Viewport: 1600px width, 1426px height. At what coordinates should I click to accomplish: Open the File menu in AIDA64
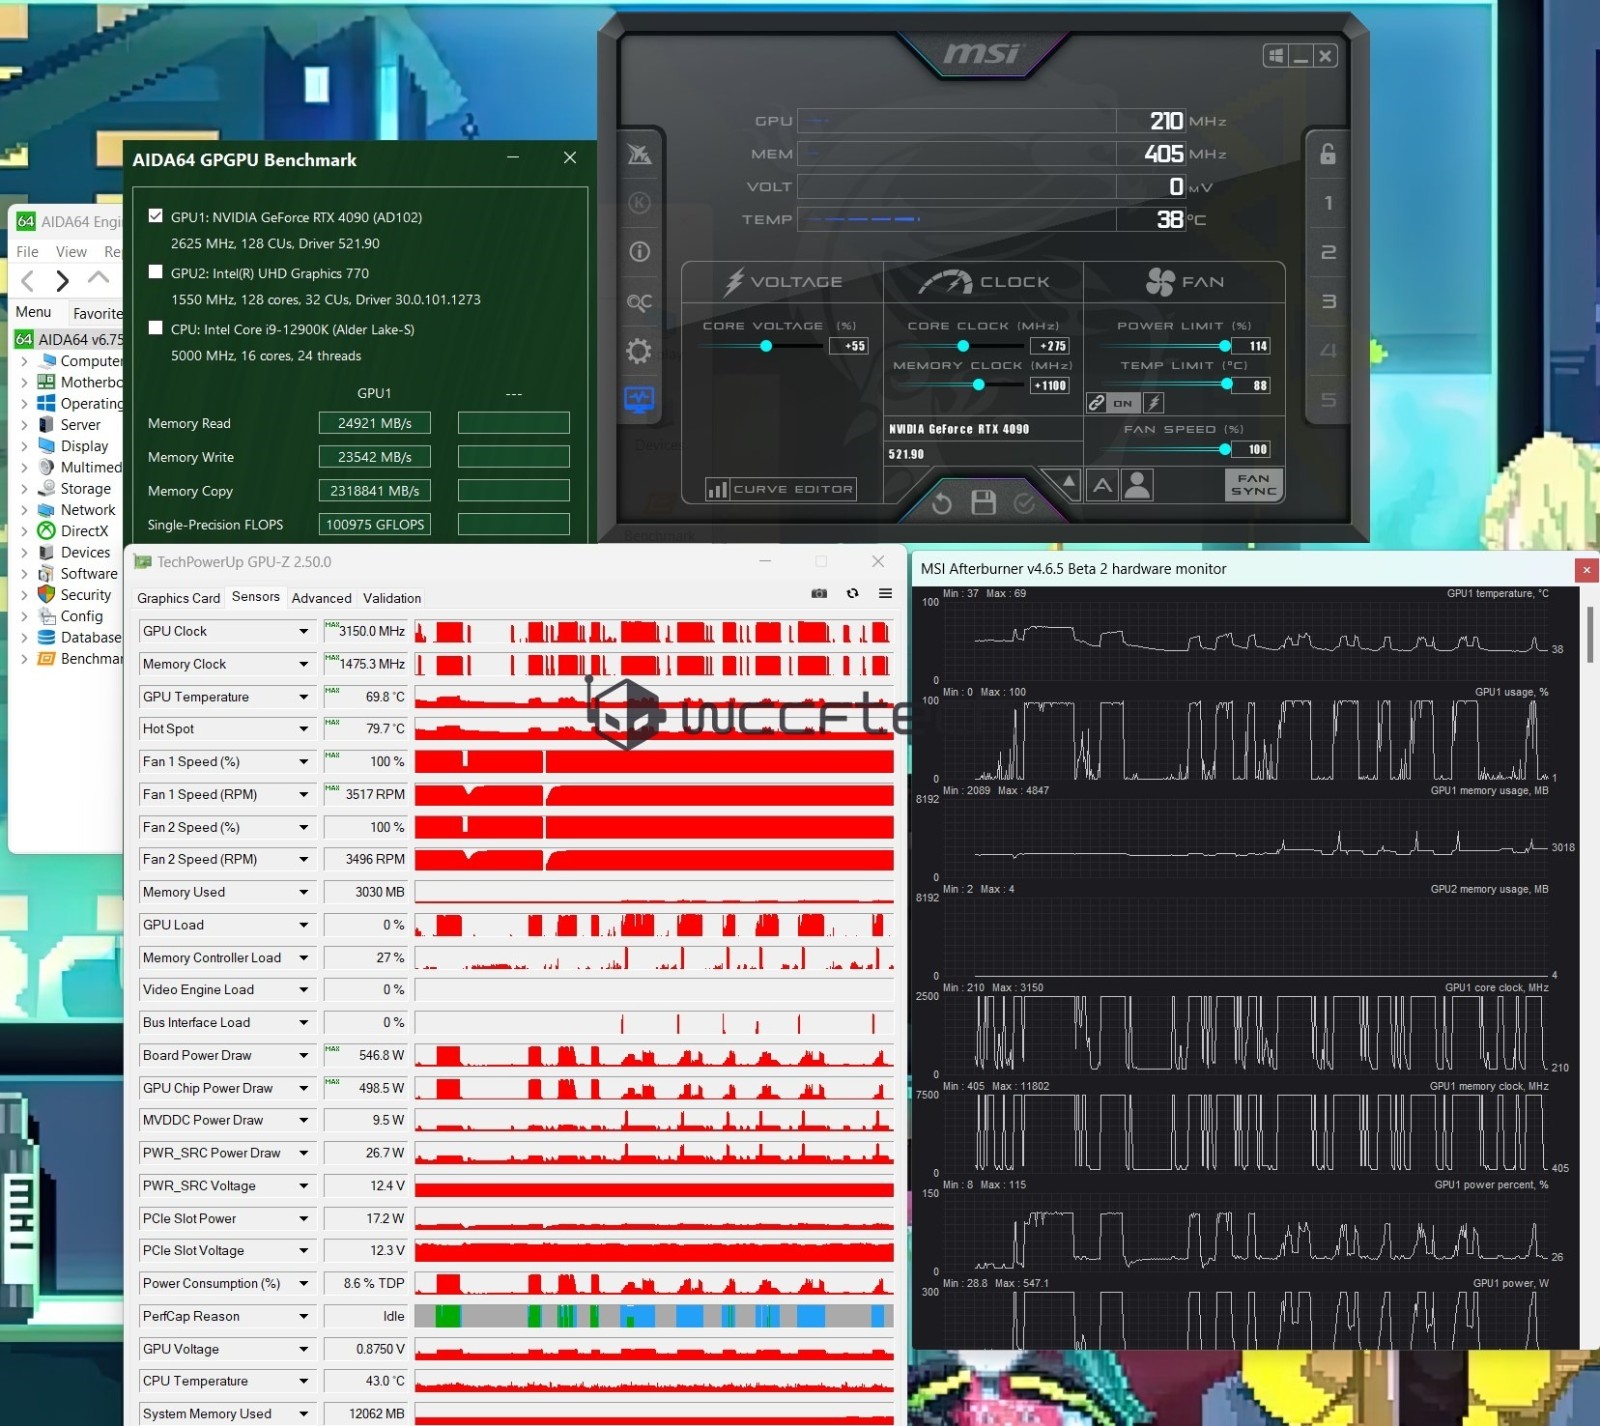(x=26, y=251)
